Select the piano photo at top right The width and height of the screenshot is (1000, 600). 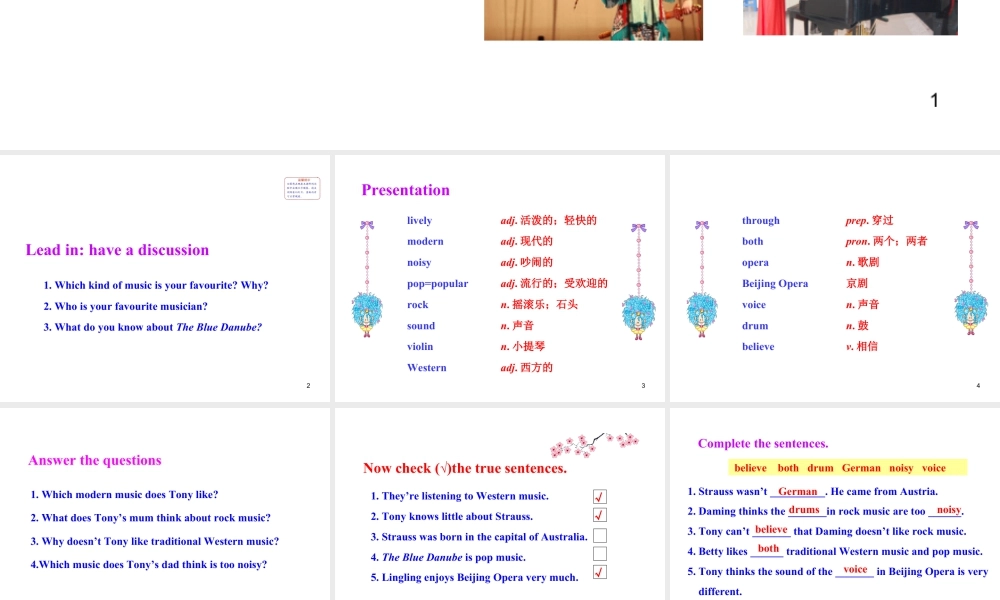(x=850, y=17)
